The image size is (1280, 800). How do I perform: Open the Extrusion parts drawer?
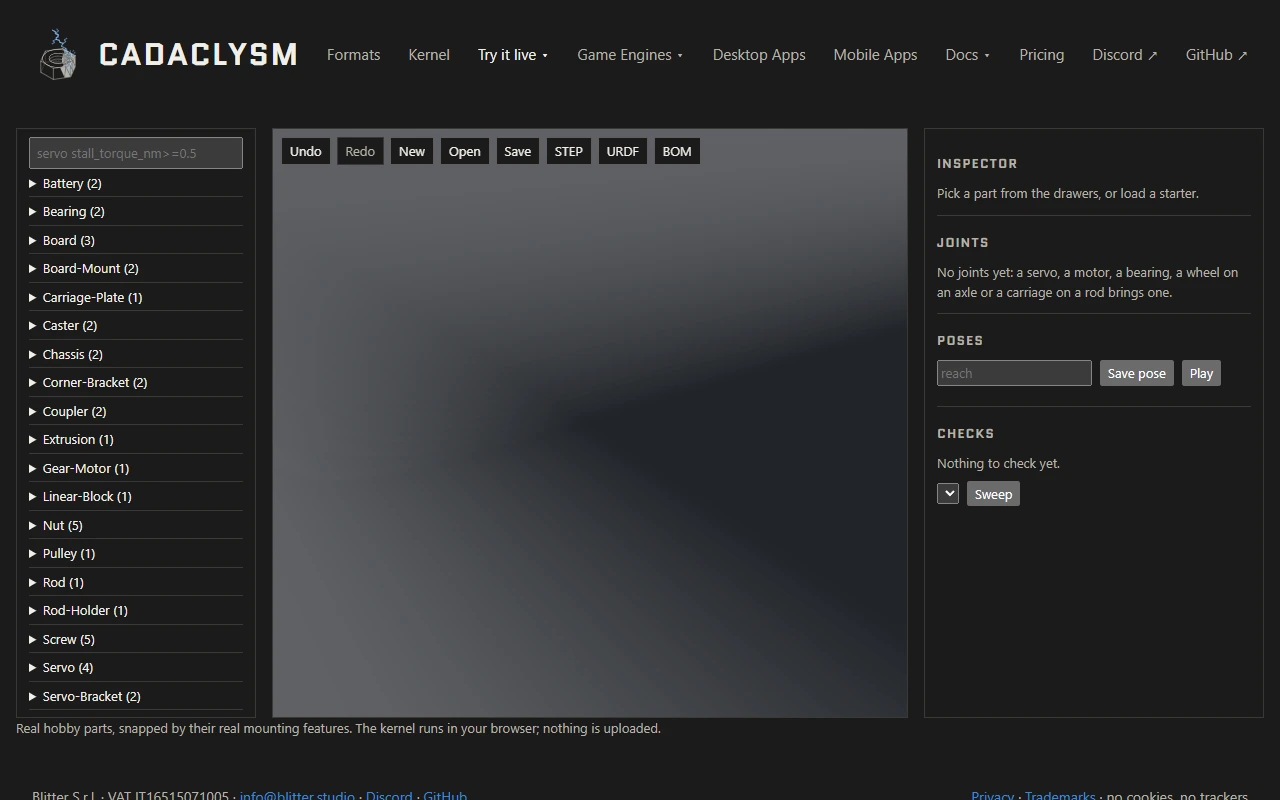point(136,440)
